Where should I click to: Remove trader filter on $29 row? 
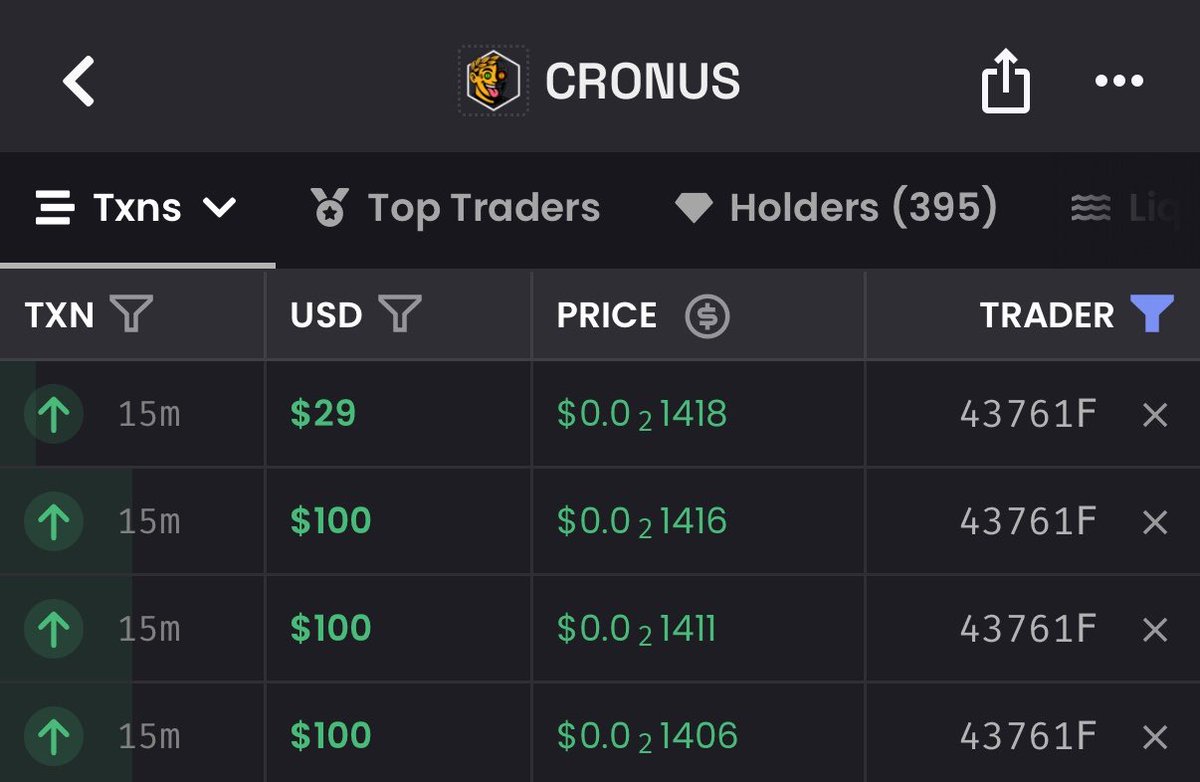click(1155, 414)
